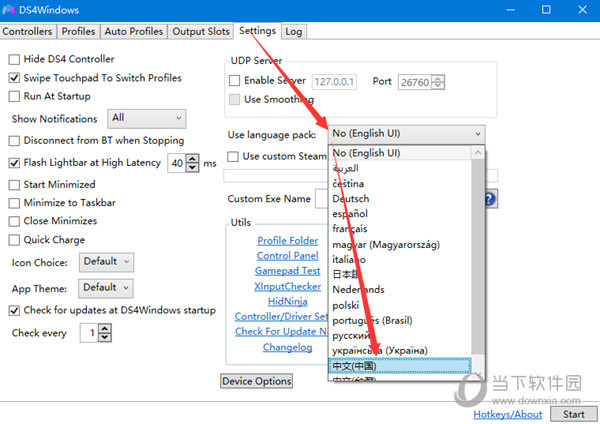Click the Start button
Image resolution: width=600 pixels, height=424 pixels.
coord(574,414)
